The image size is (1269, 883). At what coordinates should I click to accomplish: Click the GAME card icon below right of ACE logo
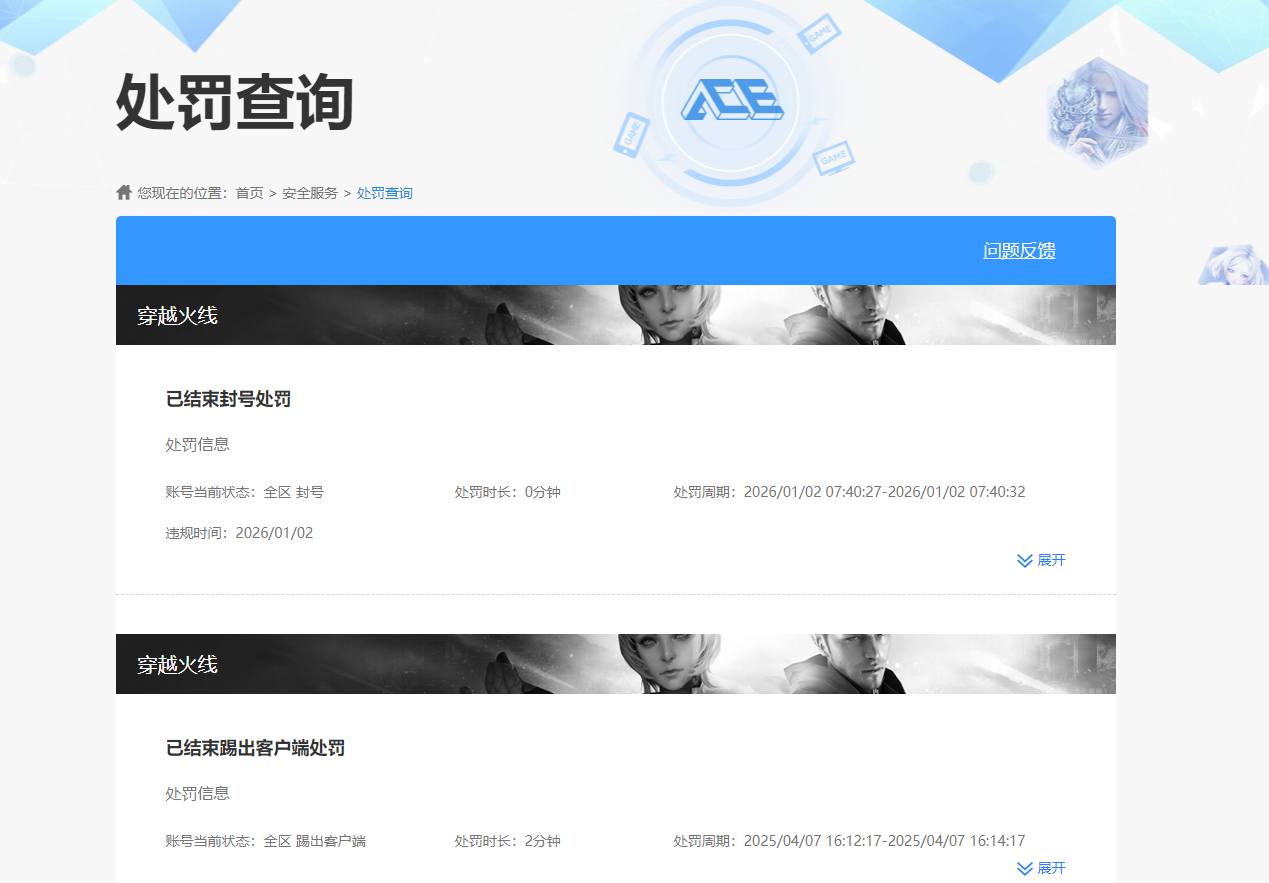click(833, 157)
